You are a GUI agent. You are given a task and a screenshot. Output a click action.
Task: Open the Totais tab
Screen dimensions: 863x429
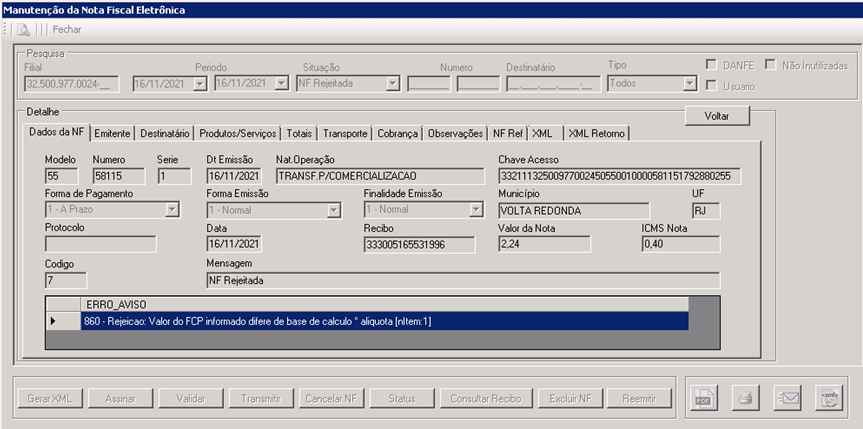299,133
